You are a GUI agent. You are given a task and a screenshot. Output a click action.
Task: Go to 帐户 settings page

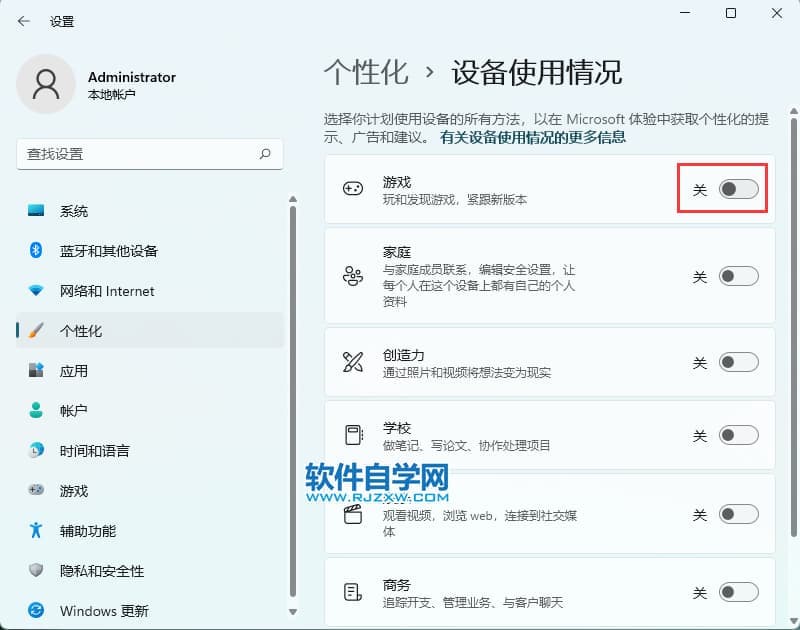[x=74, y=411]
